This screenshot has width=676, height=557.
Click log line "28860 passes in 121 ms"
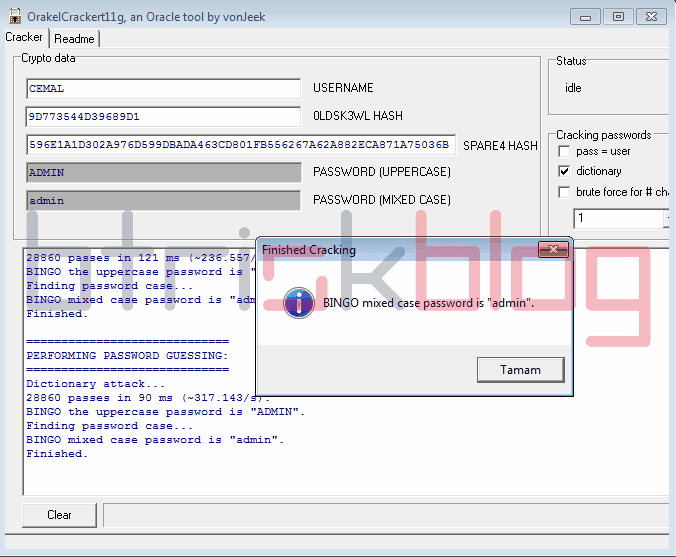click(x=141, y=258)
